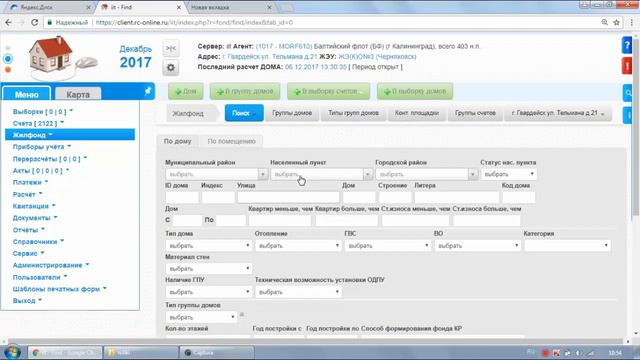Open the agent link (1017 - MORF610)
Image resolution: width=640 pixels, height=360 pixels.
(284, 47)
